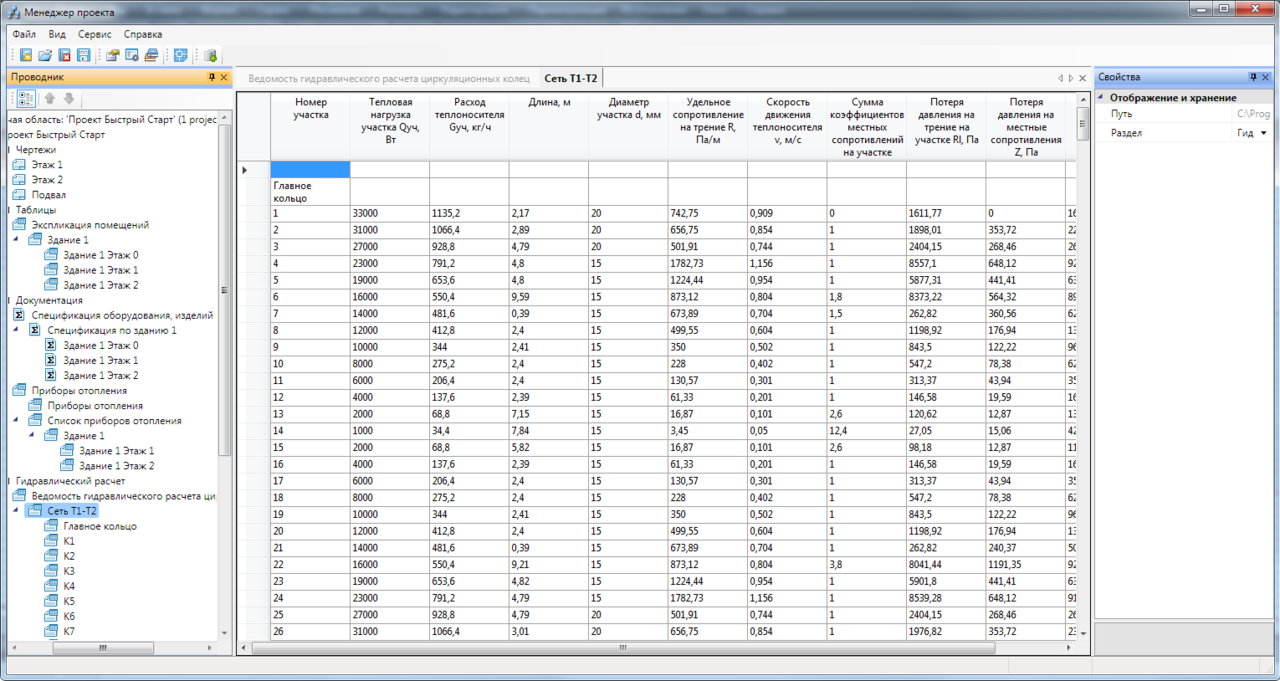Open a project with the folder icon
This screenshot has width=1280, height=681.
[x=45, y=55]
